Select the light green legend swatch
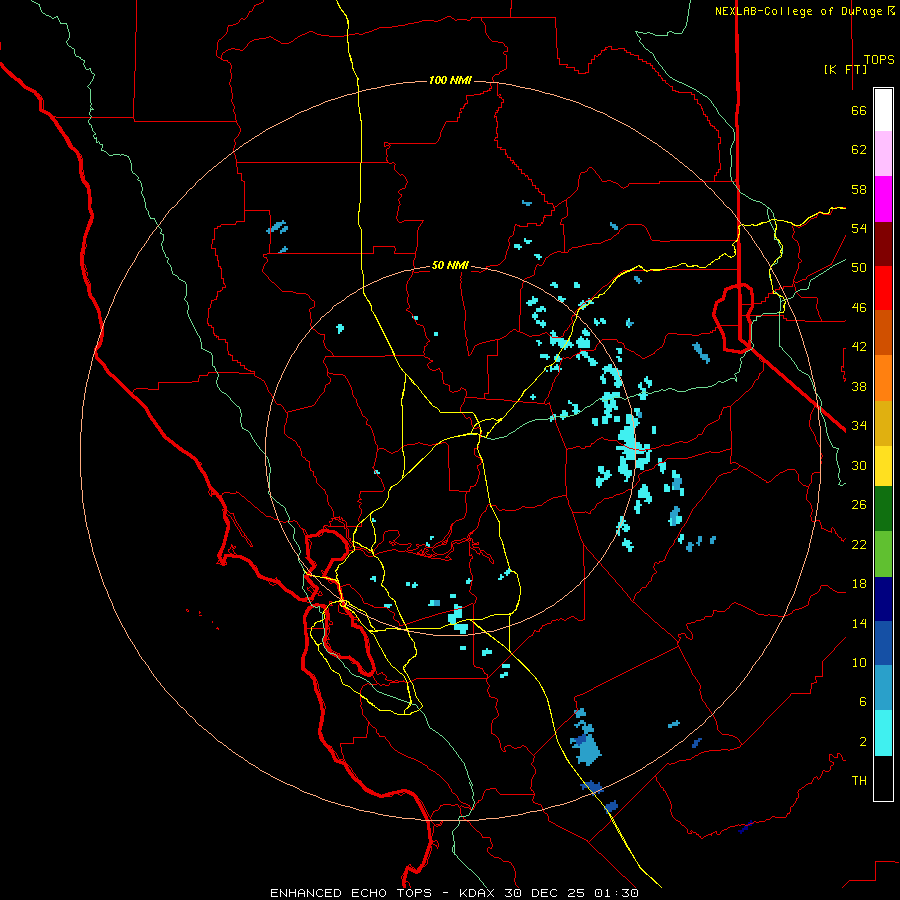This screenshot has width=900, height=900. click(883, 553)
